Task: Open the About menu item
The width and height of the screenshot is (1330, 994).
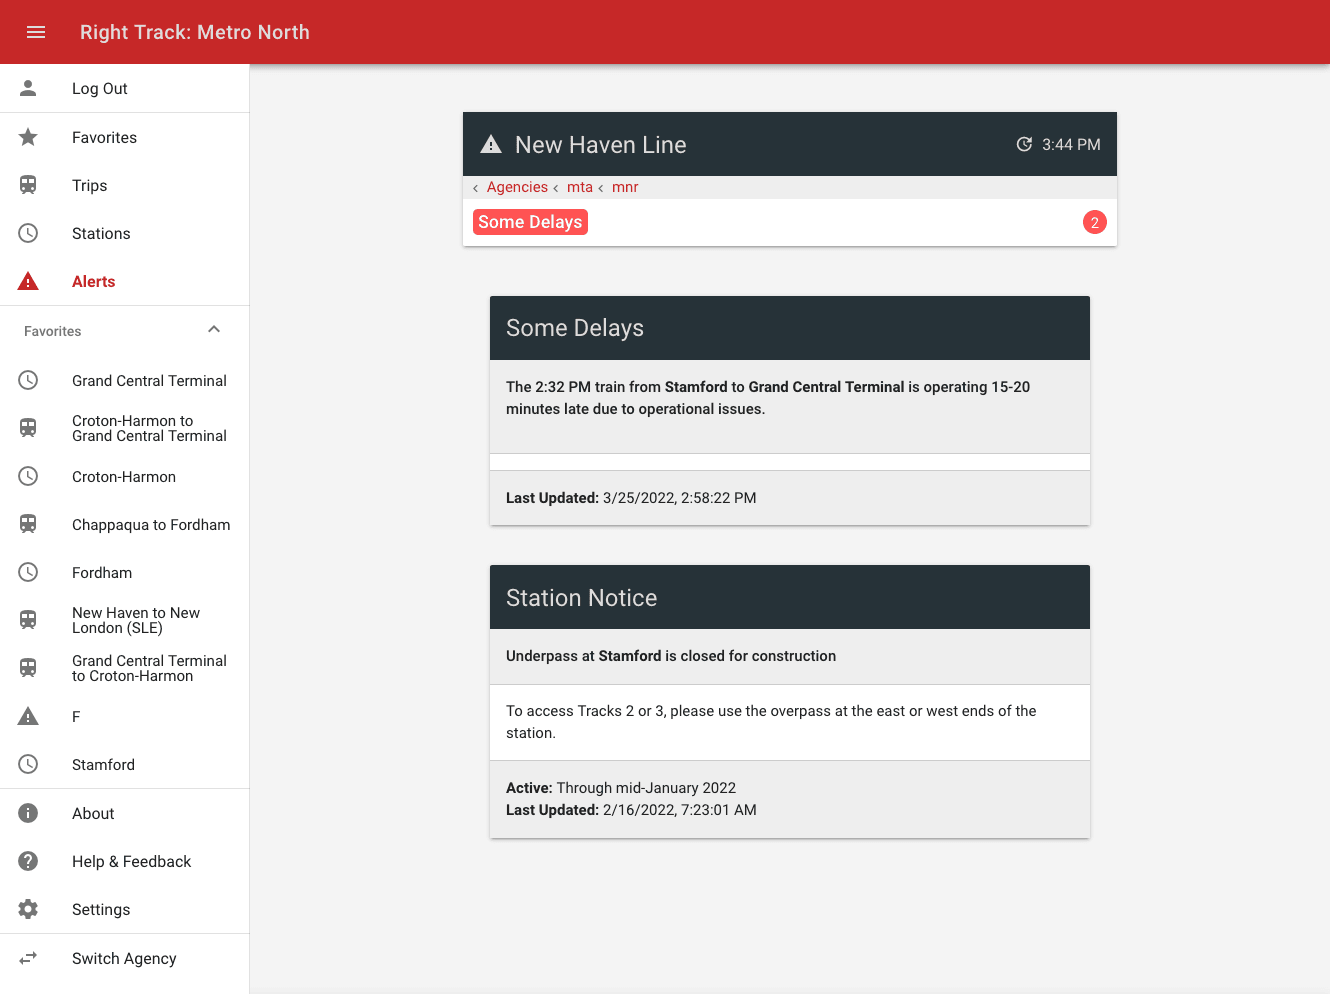Action: pyautogui.click(x=93, y=813)
